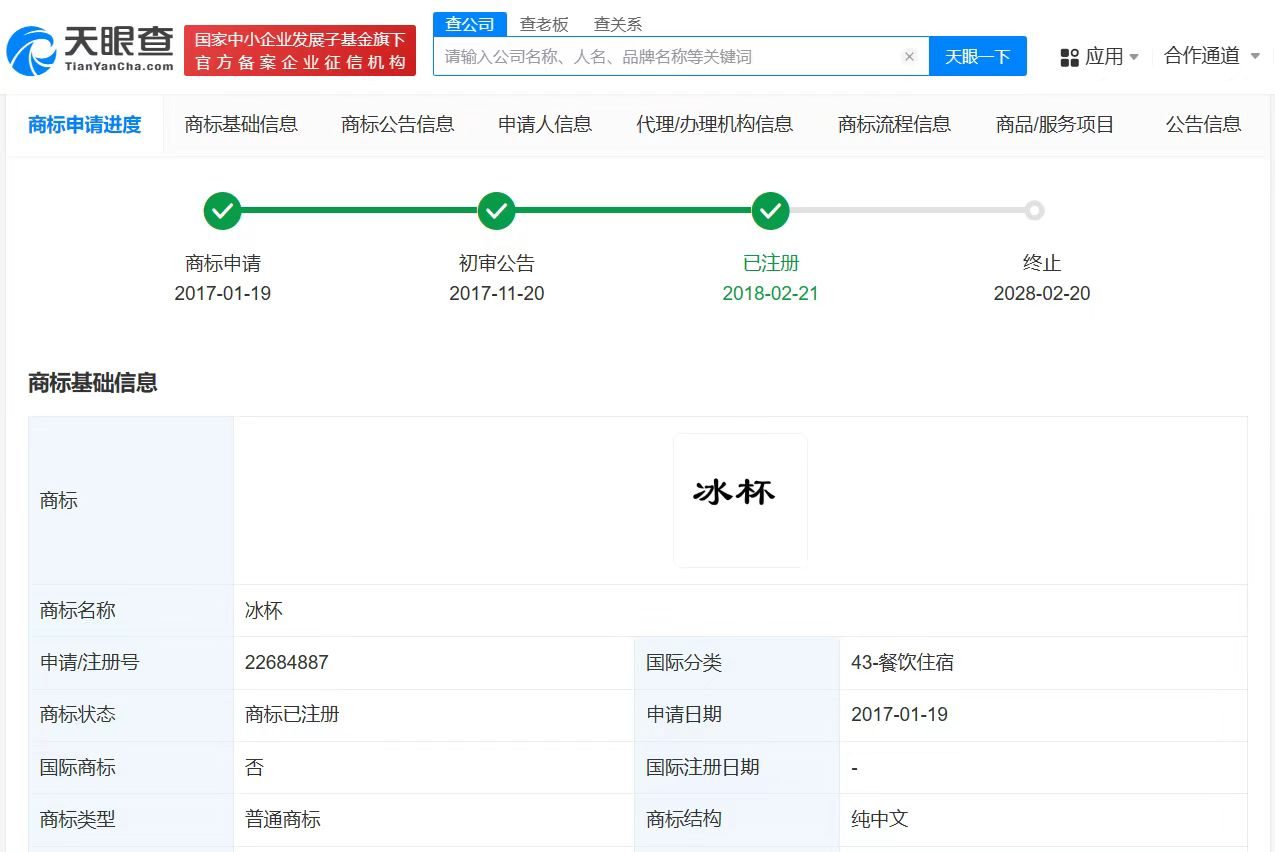This screenshot has height=852, width=1275.
Task: Open the 商标流程信息 tab
Action: pyautogui.click(x=893, y=124)
